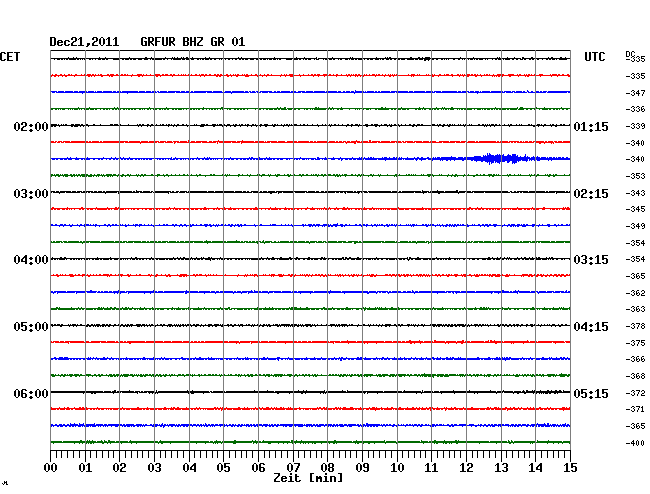Select the DC offset value -372
This screenshot has height=494, width=650.
click(635, 393)
